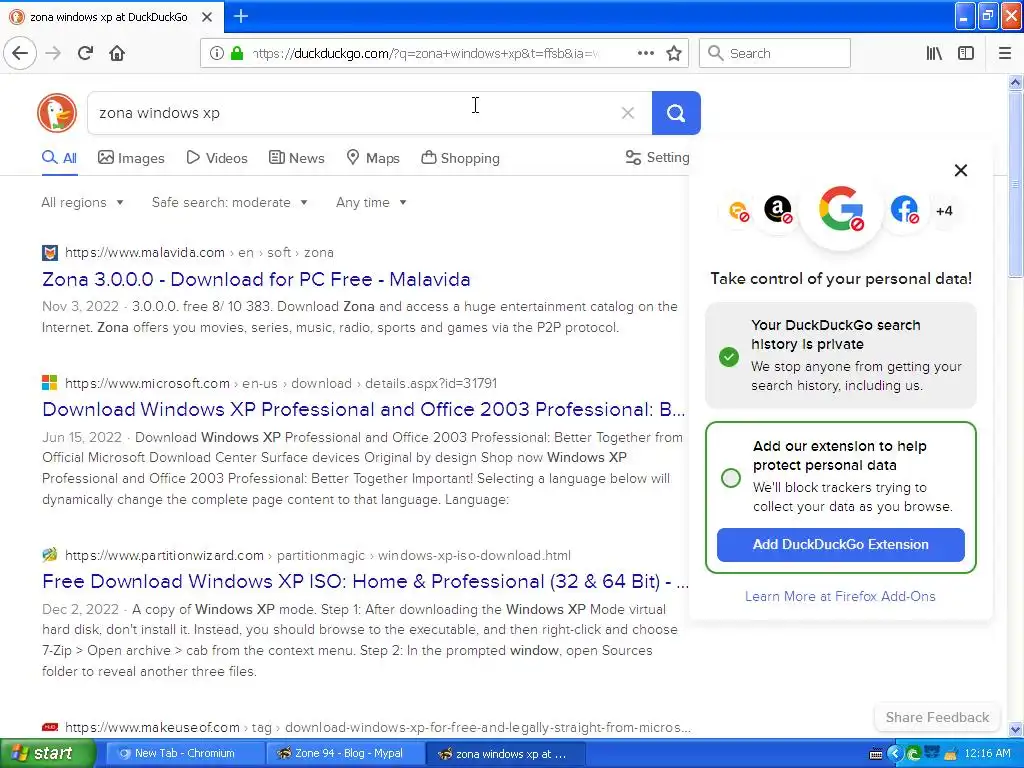The image size is (1024, 768).
Task: Click the unchecked extension circle indicator
Action: pyautogui.click(x=731, y=478)
